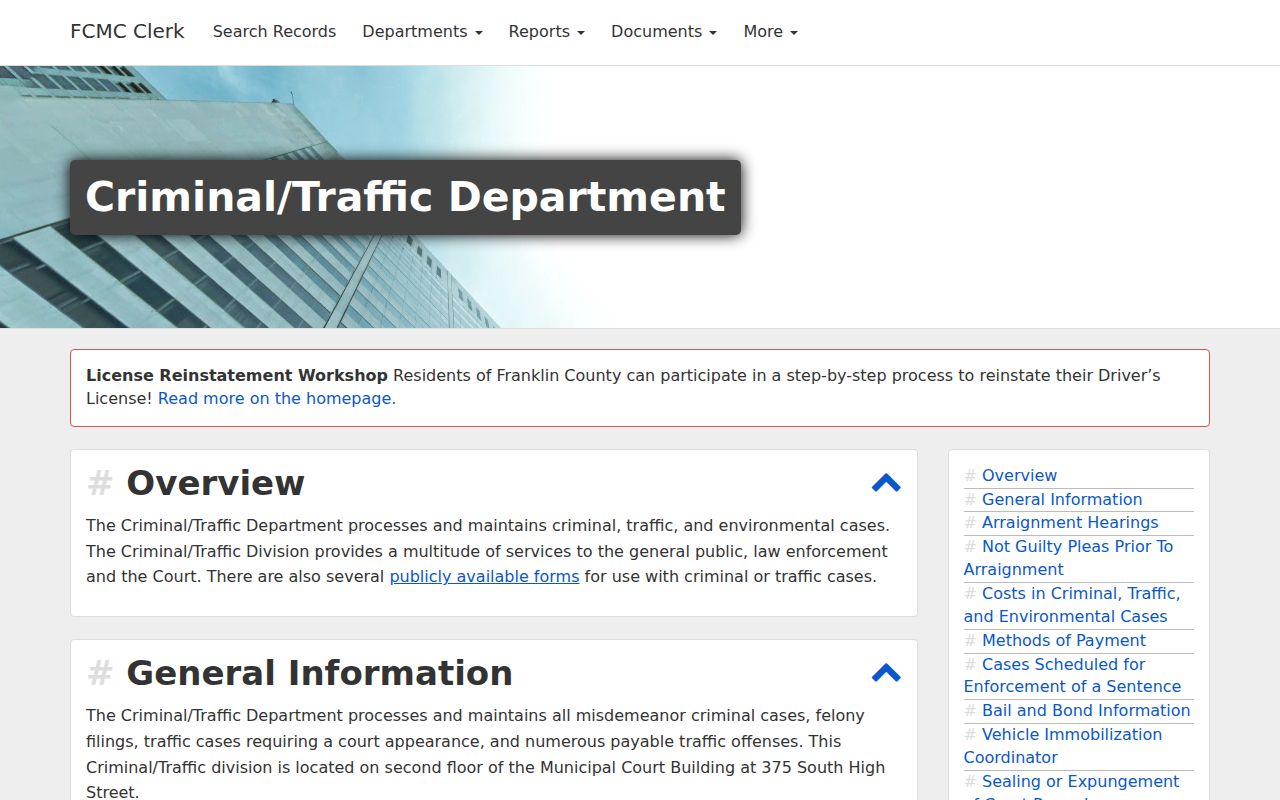The width and height of the screenshot is (1280, 800).
Task: Click the Criminal/Traffic Department banner title
Action: point(405,197)
